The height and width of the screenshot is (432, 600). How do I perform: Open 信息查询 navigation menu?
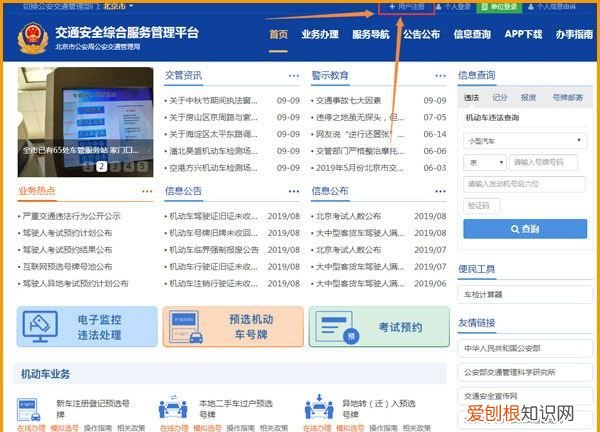tap(472, 34)
